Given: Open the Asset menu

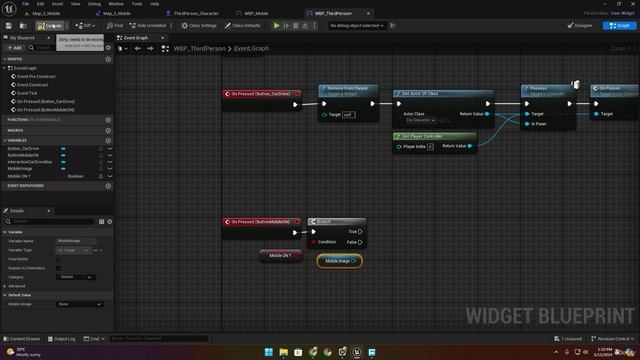Looking at the screenshot, I should point(57,4).
